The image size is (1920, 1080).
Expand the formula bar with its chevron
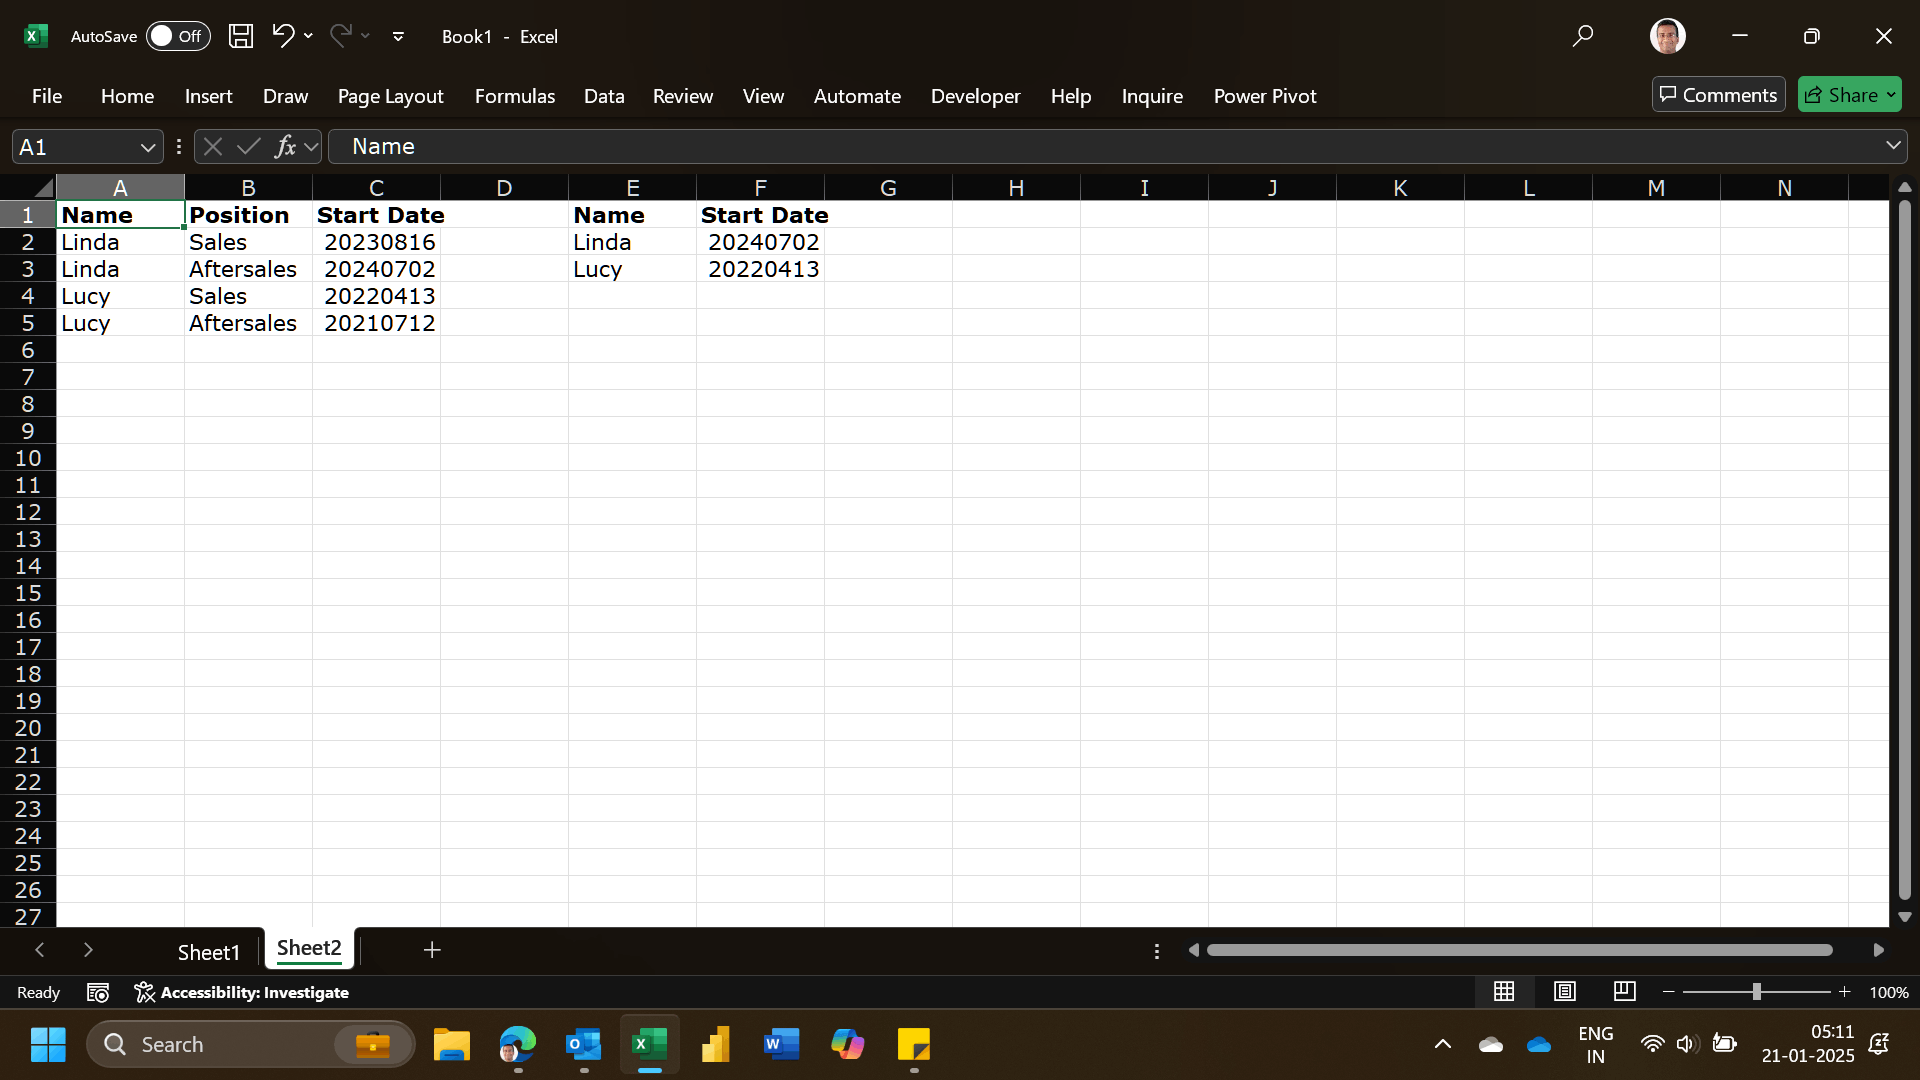click(1892, 146)
